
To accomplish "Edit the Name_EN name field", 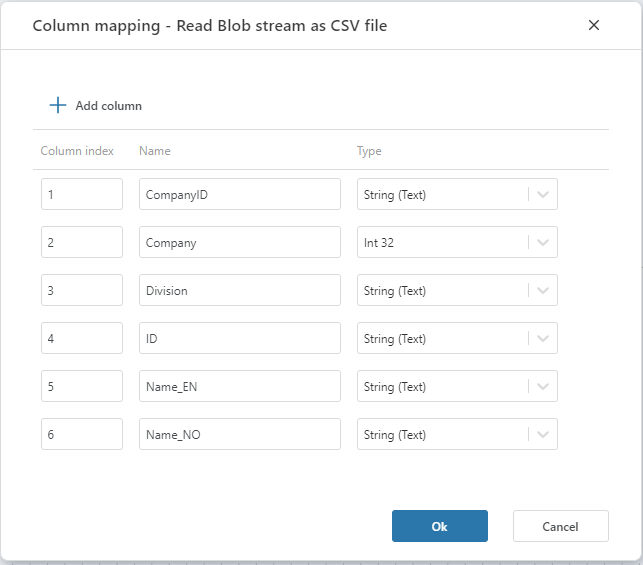I will click(239, 387).
